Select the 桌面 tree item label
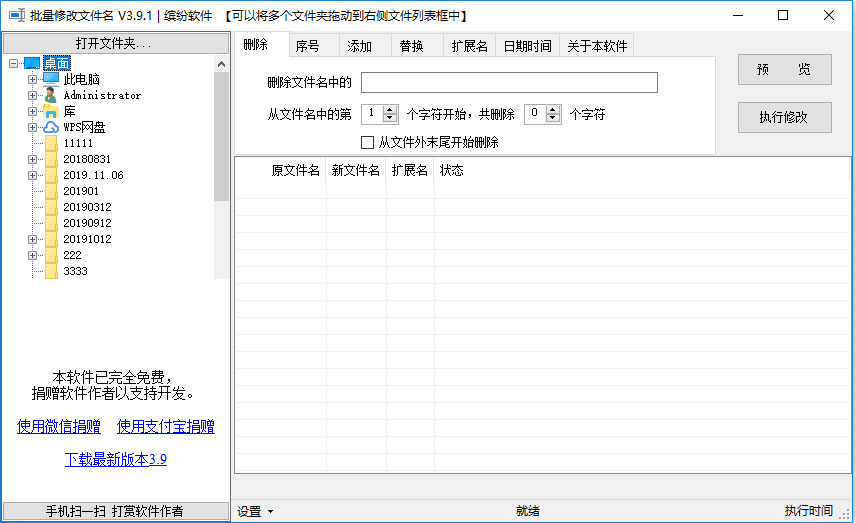 57,63
